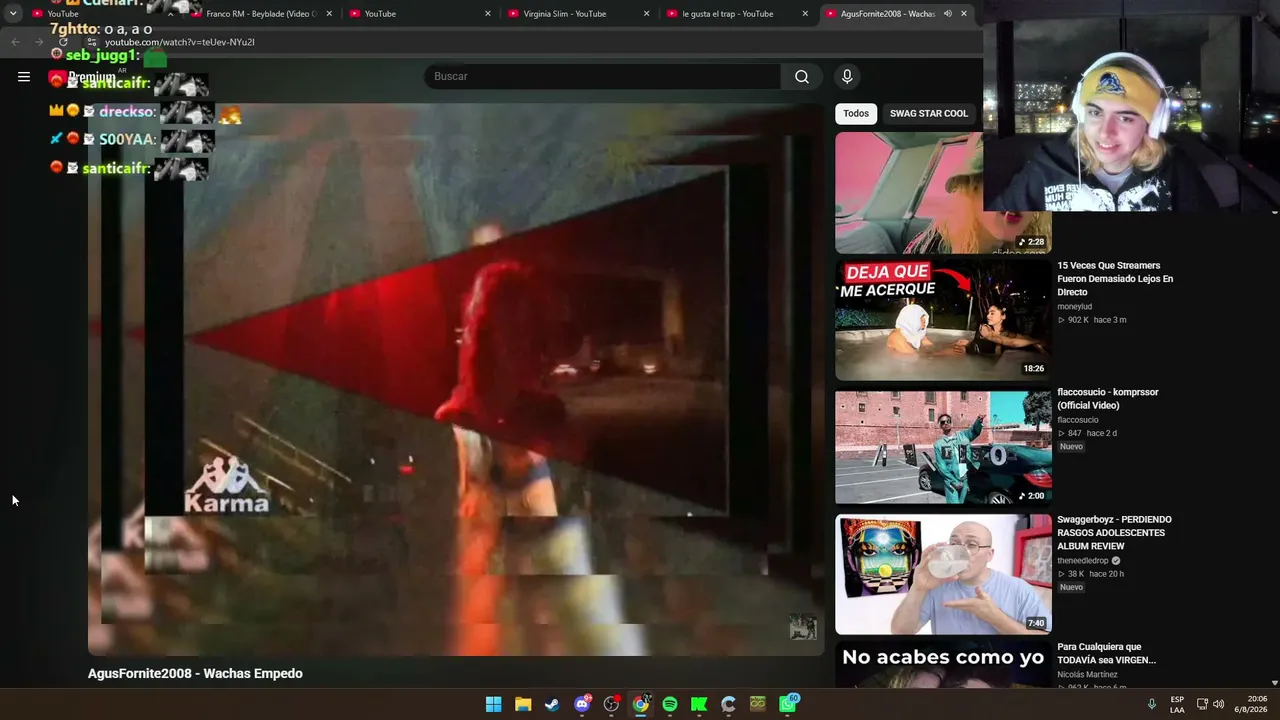This screenshot has width=1280, height=720.
Task: Open the No acabes como yo thumbnail
Action: 943,665
